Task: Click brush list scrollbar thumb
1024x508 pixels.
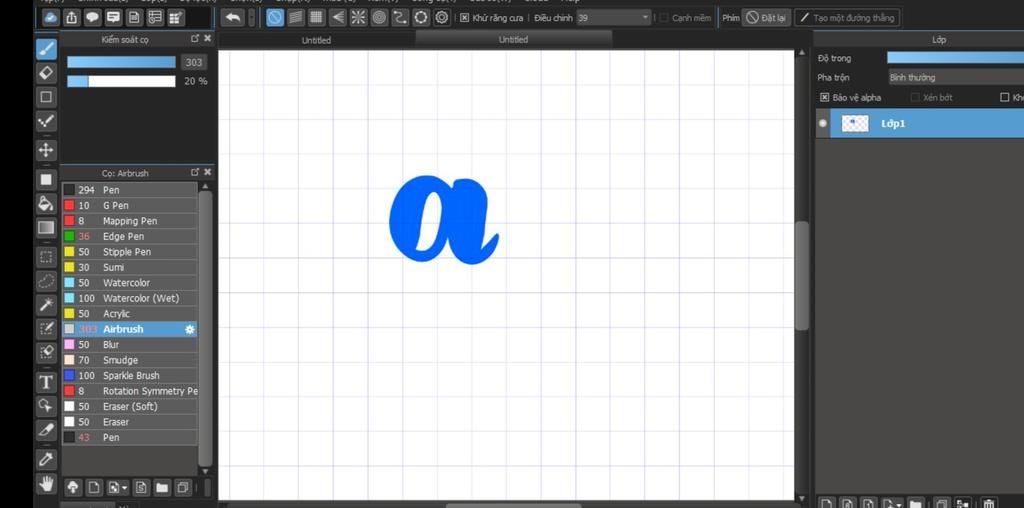Action: [x=205, y=328]
